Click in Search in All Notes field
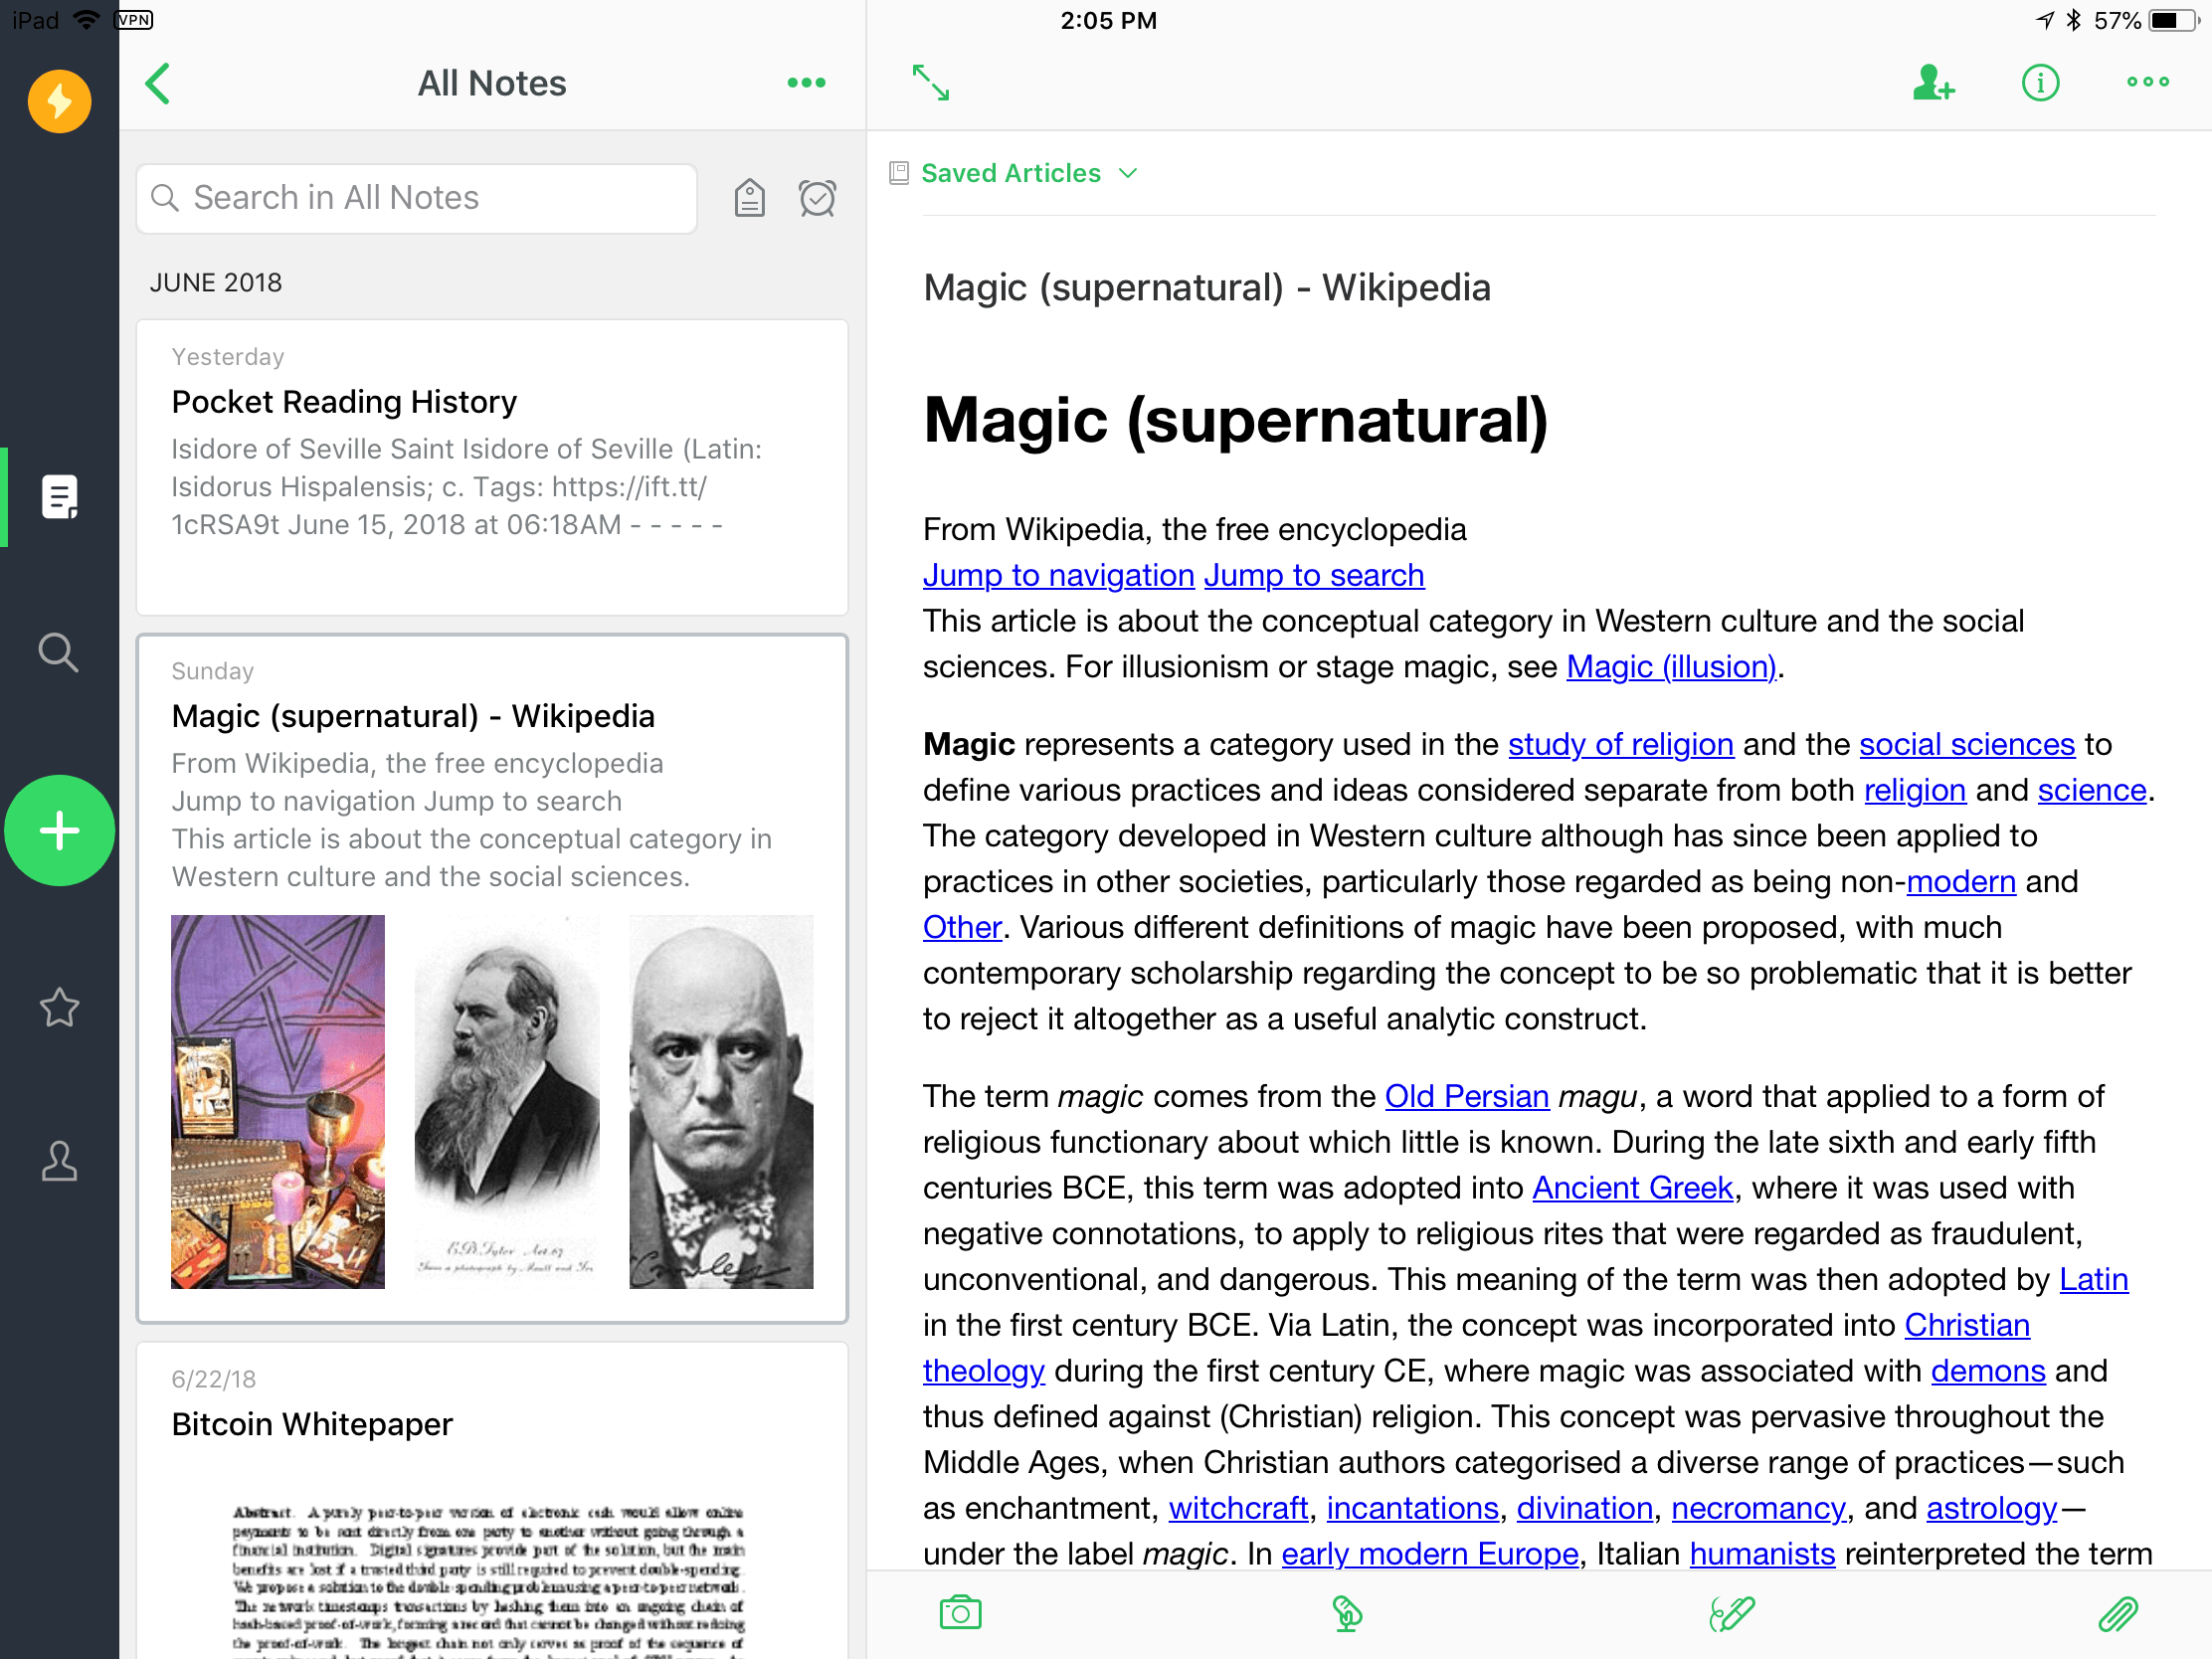 416,198
